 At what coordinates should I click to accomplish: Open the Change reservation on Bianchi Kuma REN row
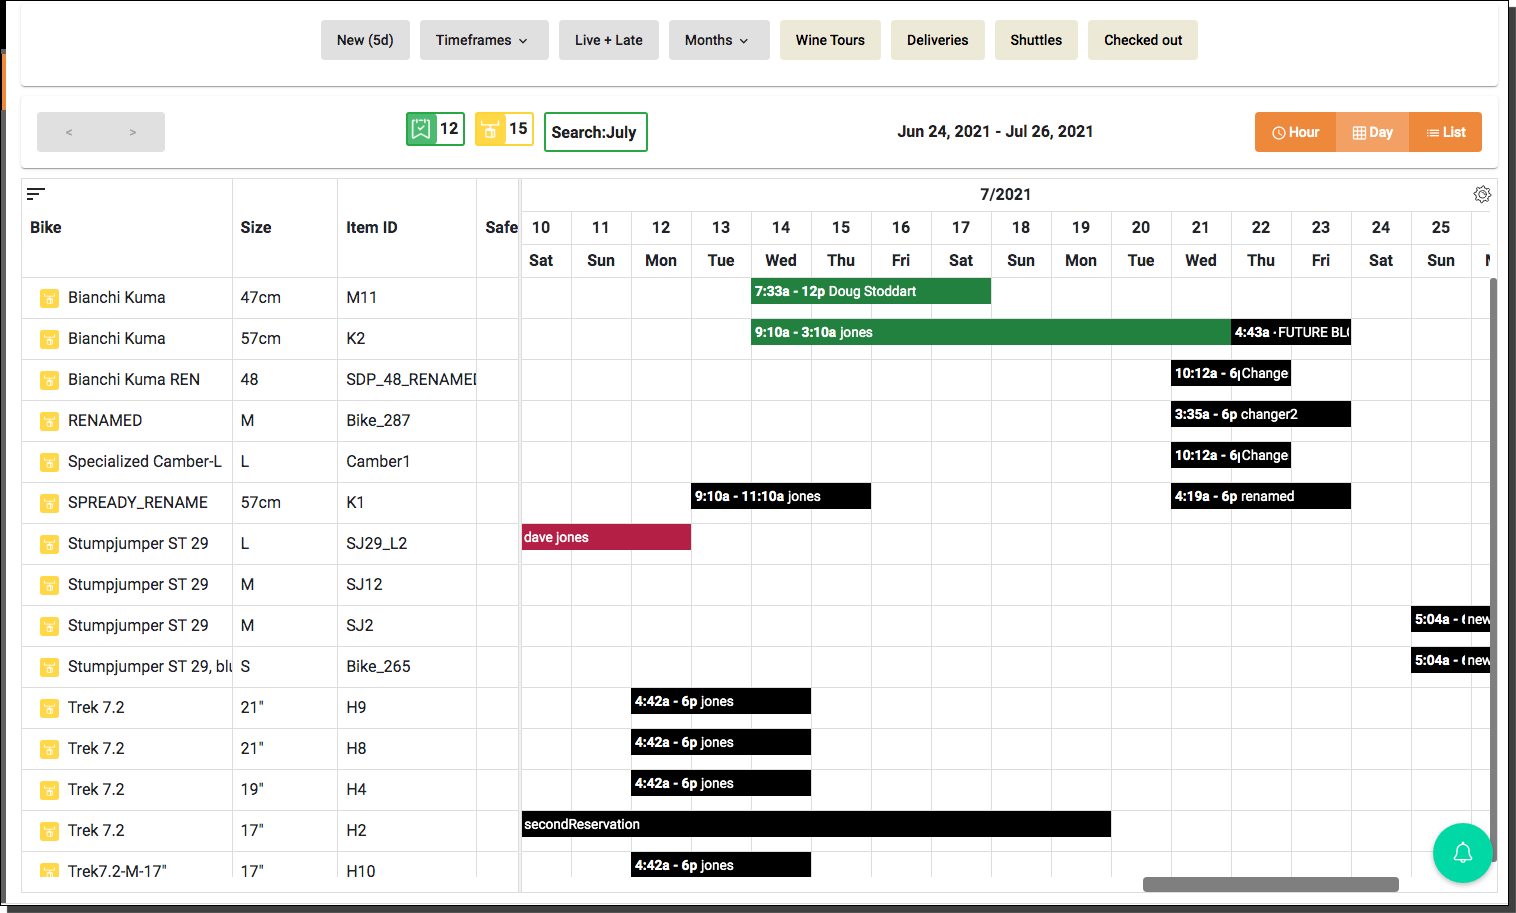(1231, 373)
